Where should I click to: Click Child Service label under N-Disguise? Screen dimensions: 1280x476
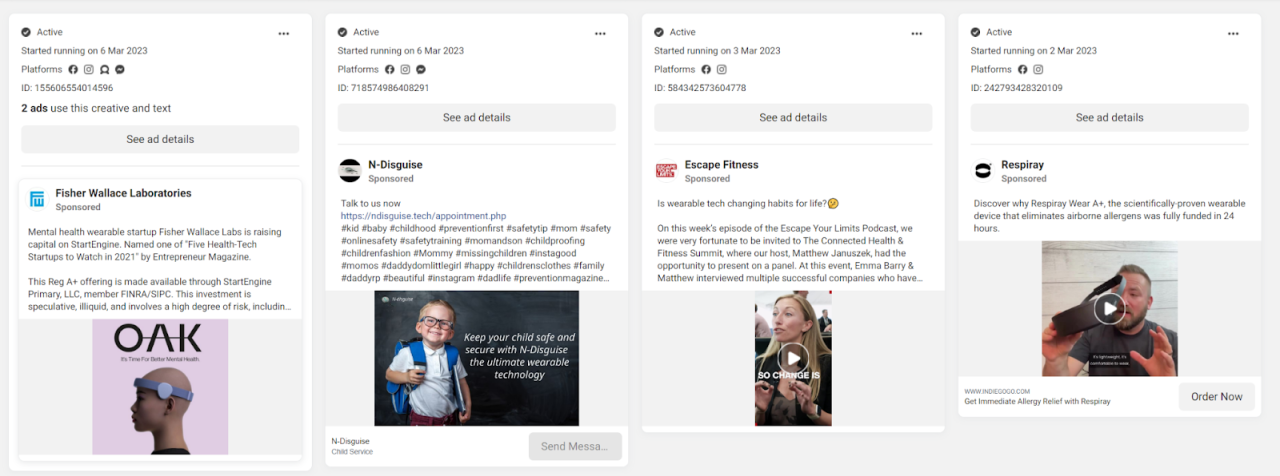(352, 452)
